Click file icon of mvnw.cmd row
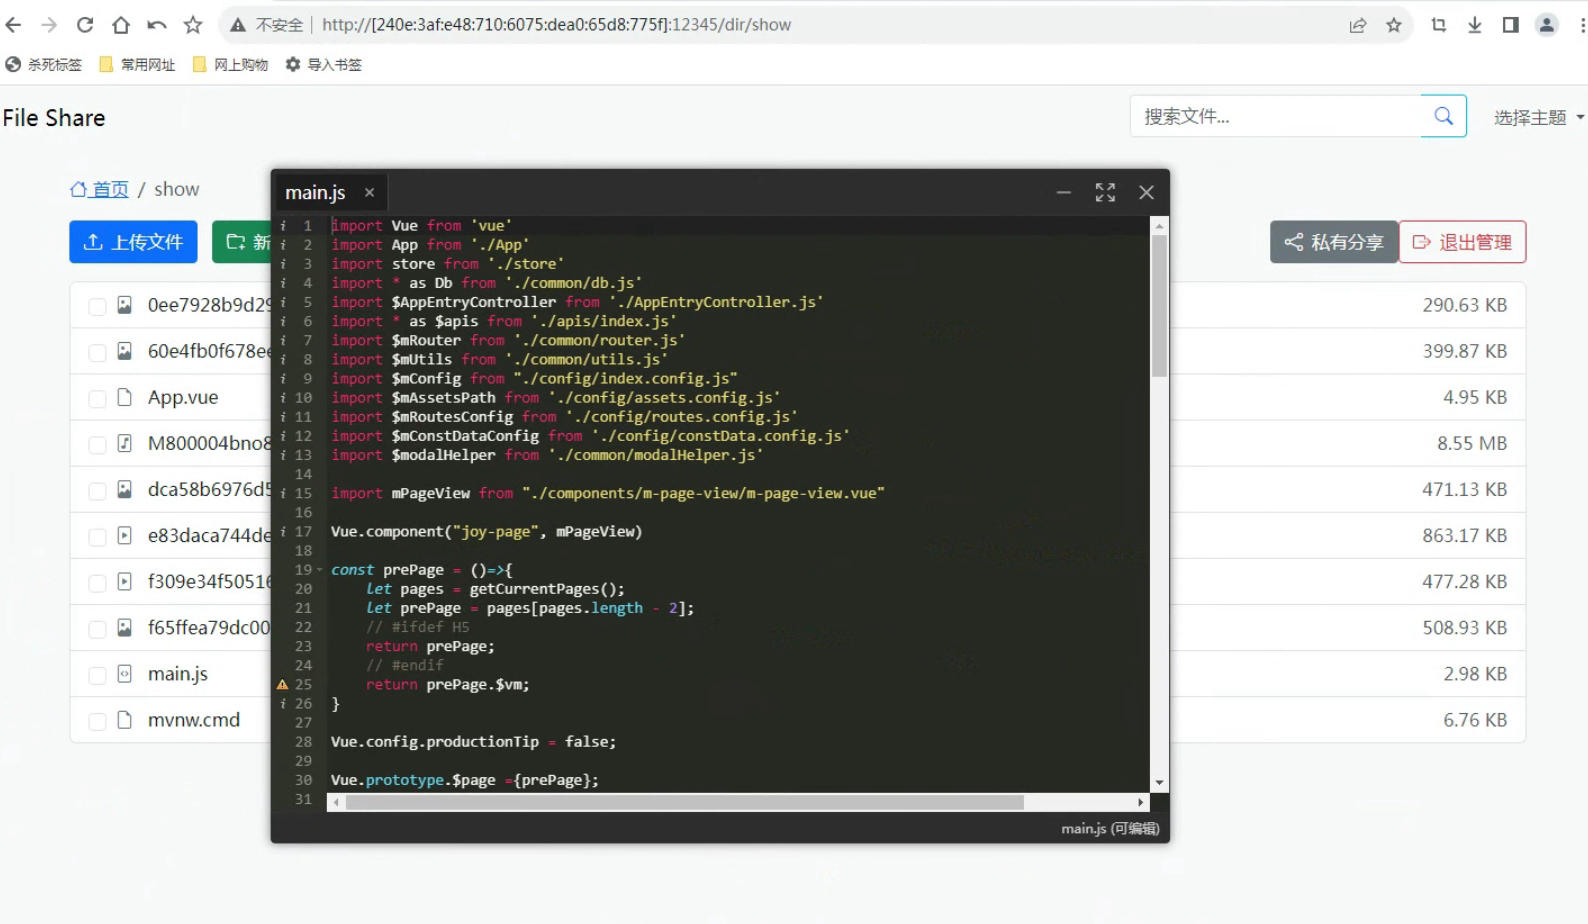1588x924 pixels. point(125,720)
